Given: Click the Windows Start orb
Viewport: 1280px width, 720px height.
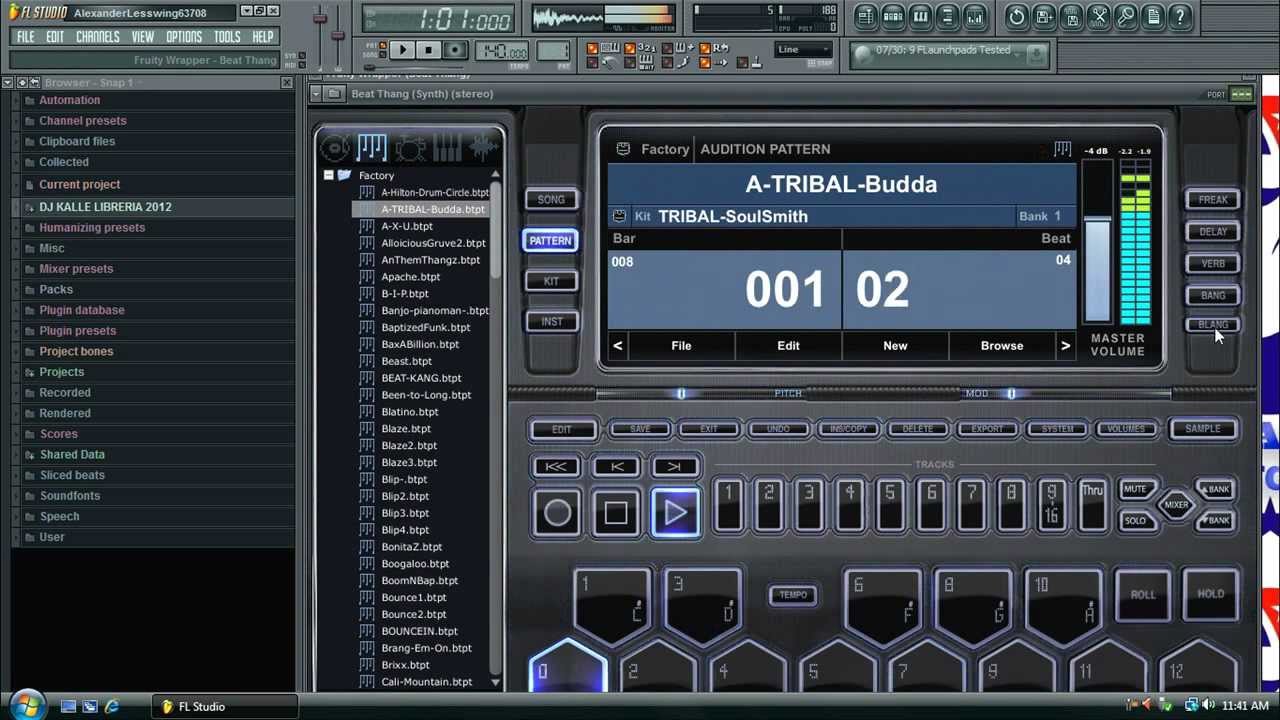Looking at the screenshot, I should [26, 704].
